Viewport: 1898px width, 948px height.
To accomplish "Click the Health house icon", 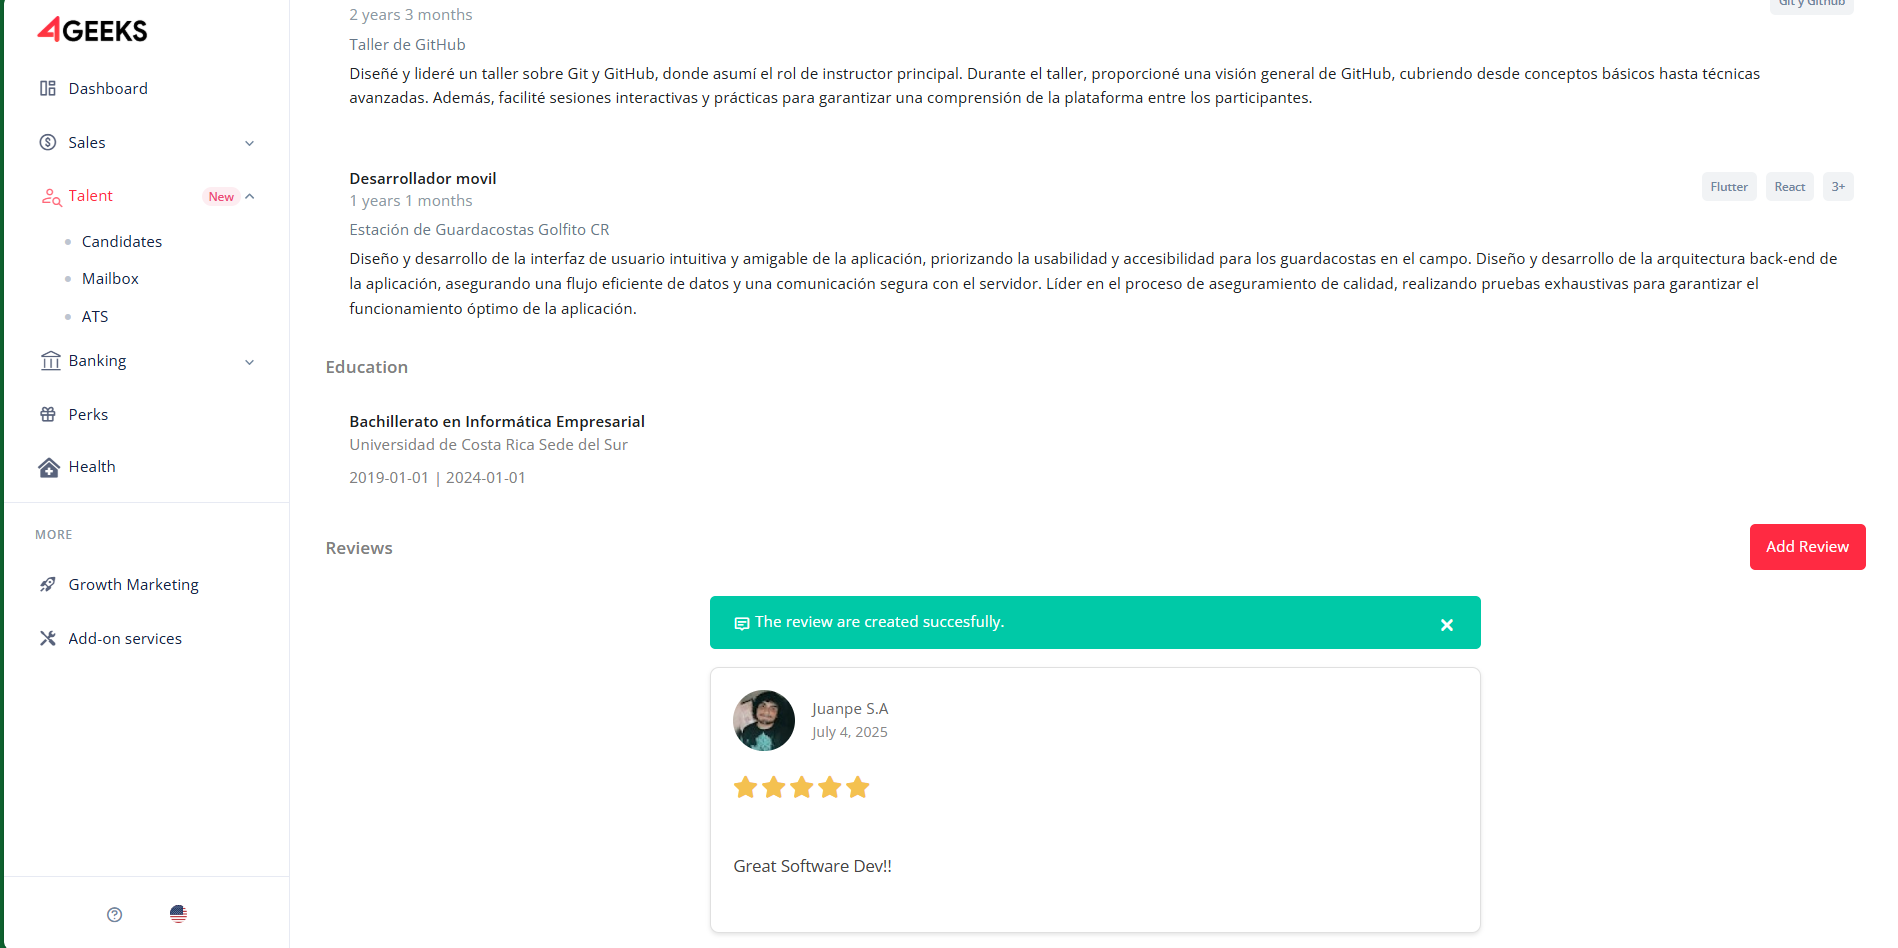I will [49, 467].
